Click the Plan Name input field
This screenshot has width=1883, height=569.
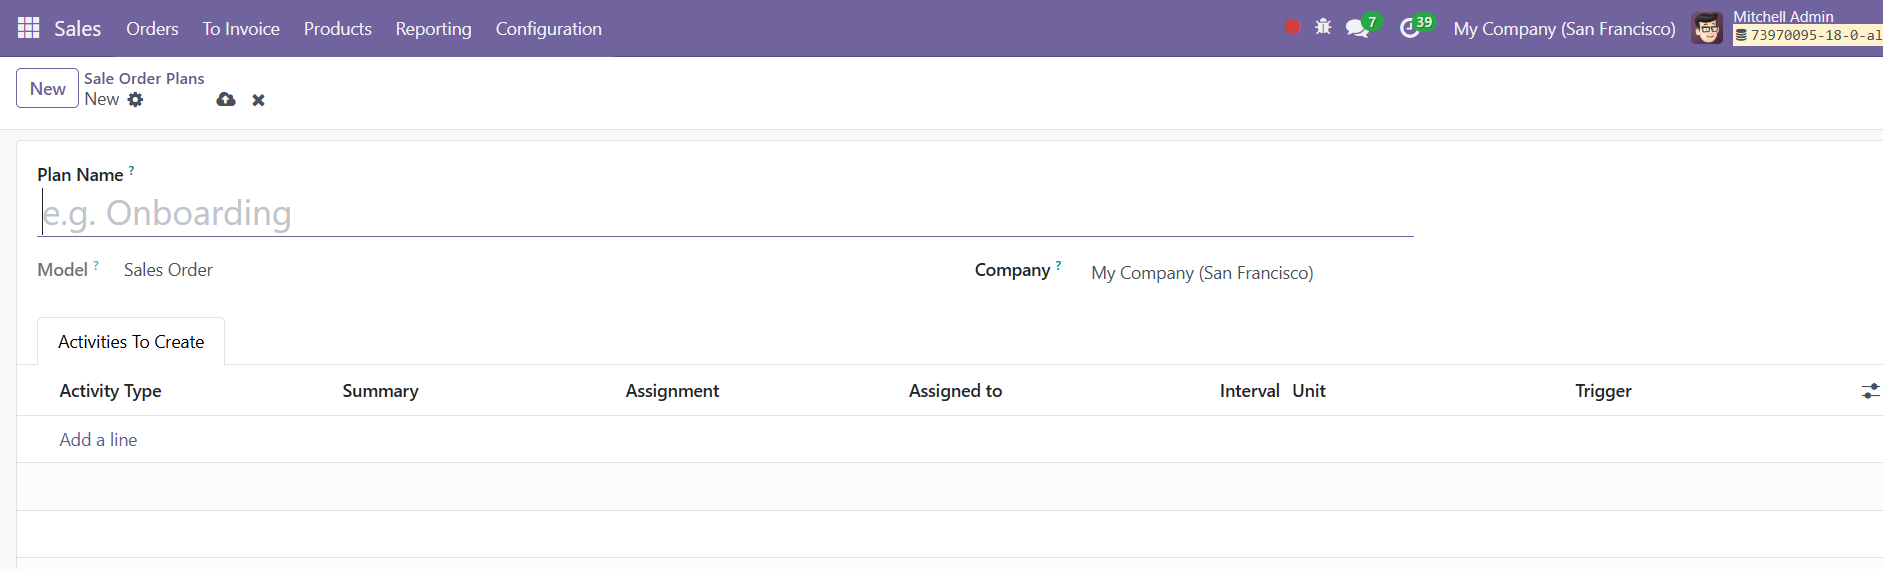pyautogui.click(x=726, y=213)
